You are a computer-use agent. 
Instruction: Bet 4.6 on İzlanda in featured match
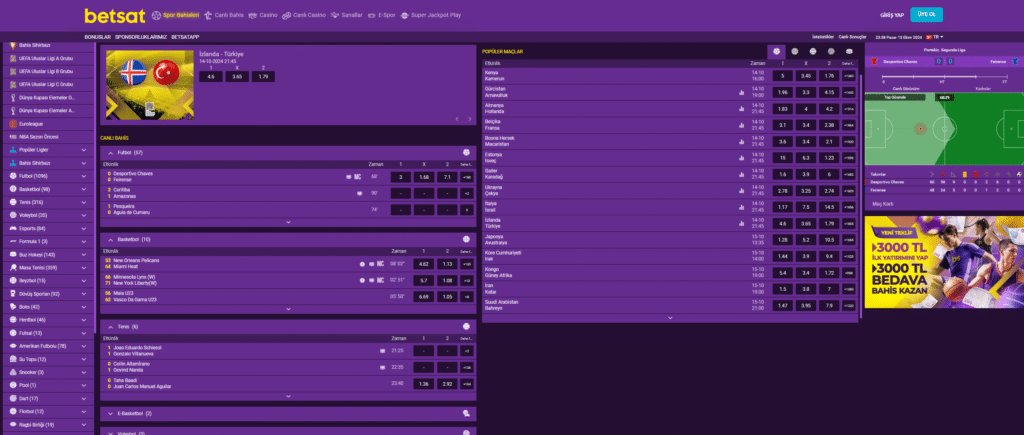click(x=210, y=77)
